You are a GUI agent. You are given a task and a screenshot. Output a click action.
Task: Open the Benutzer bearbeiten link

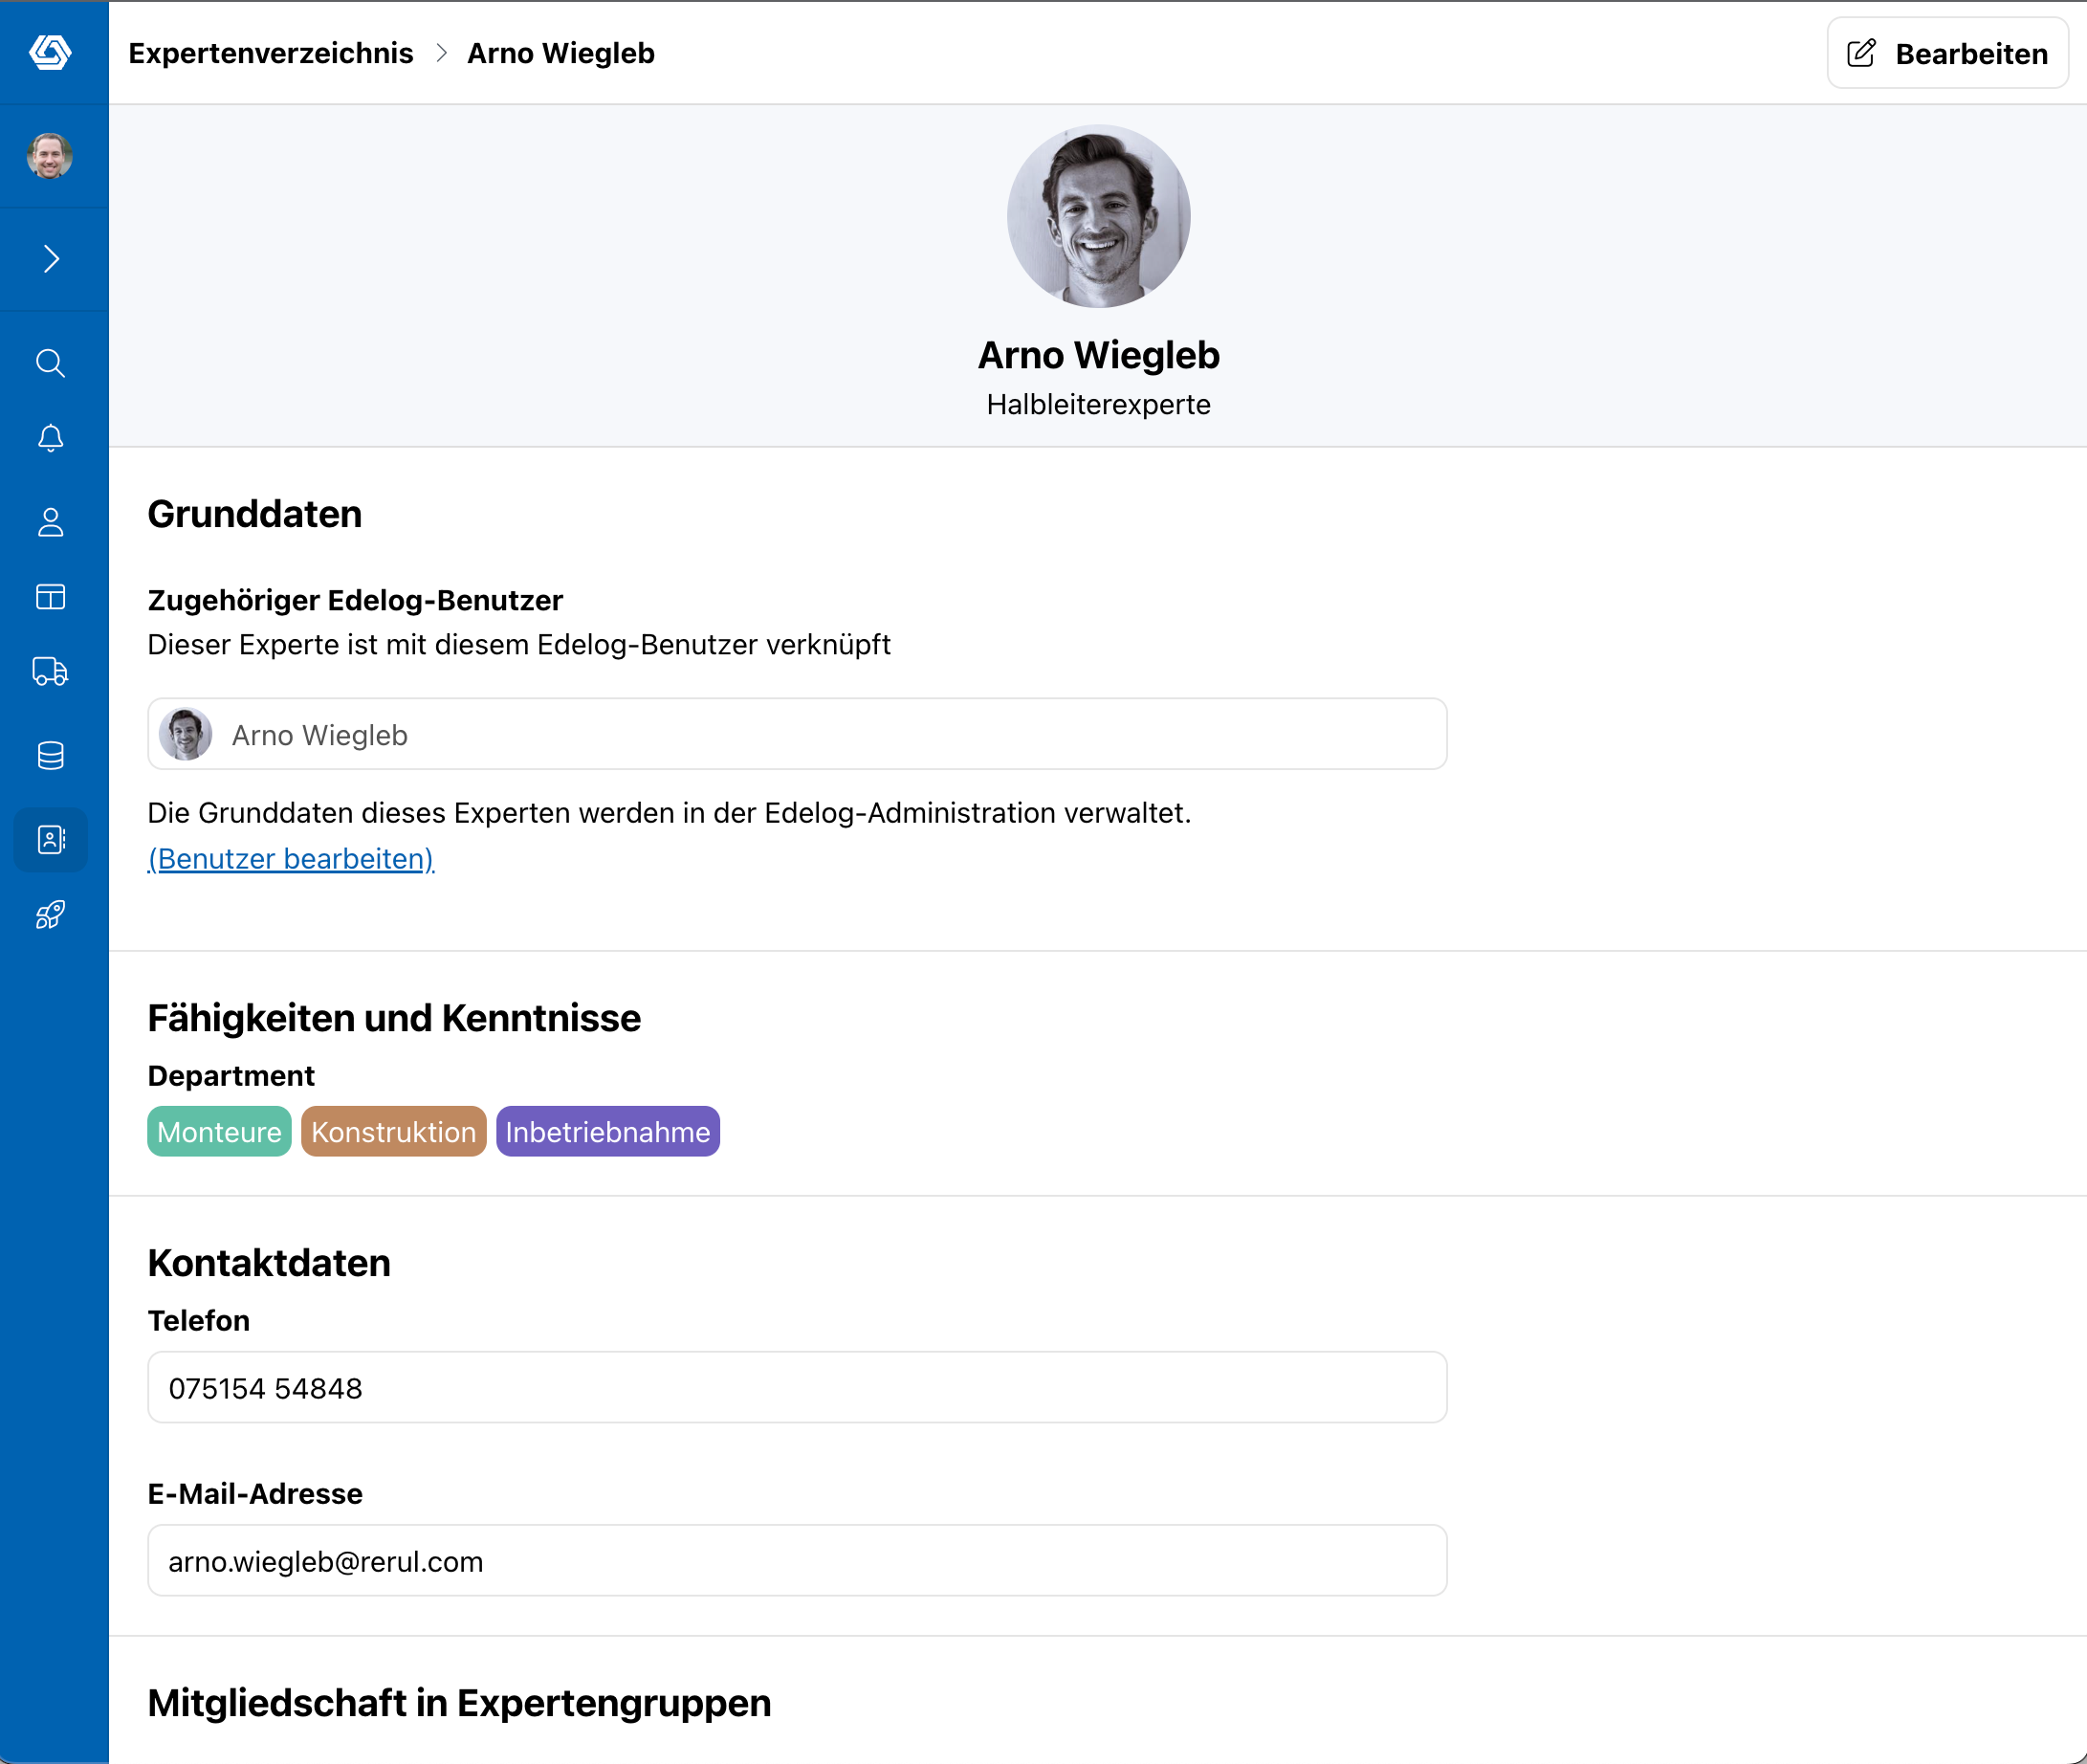[291, 859]
